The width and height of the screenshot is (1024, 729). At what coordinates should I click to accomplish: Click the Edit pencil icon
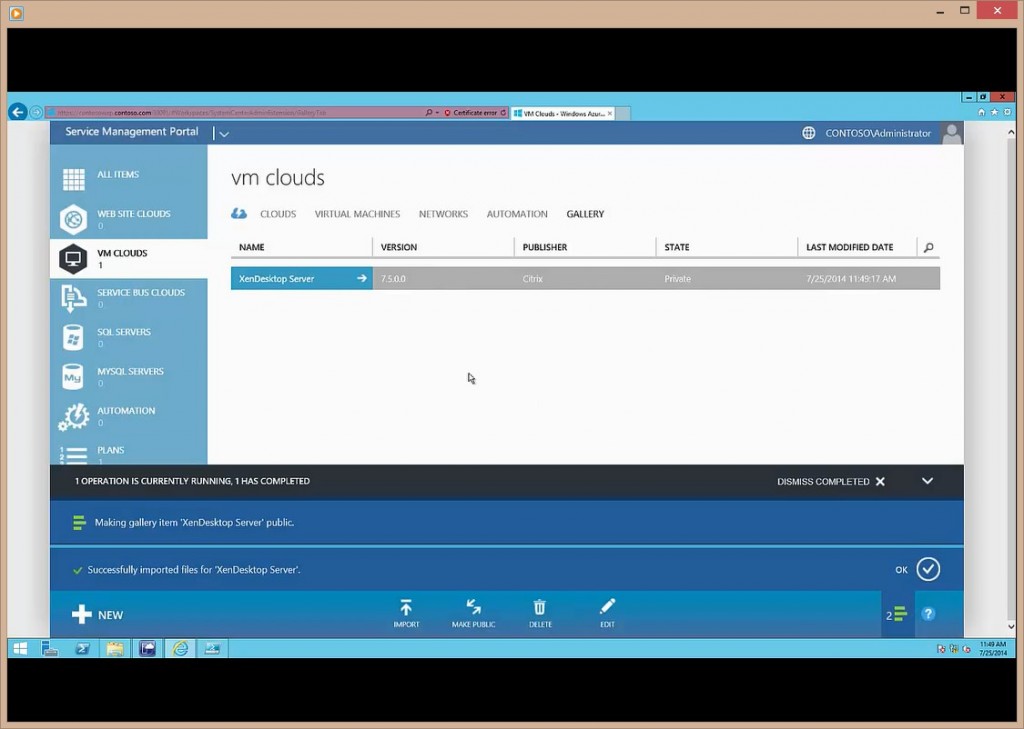coord(607,608)
